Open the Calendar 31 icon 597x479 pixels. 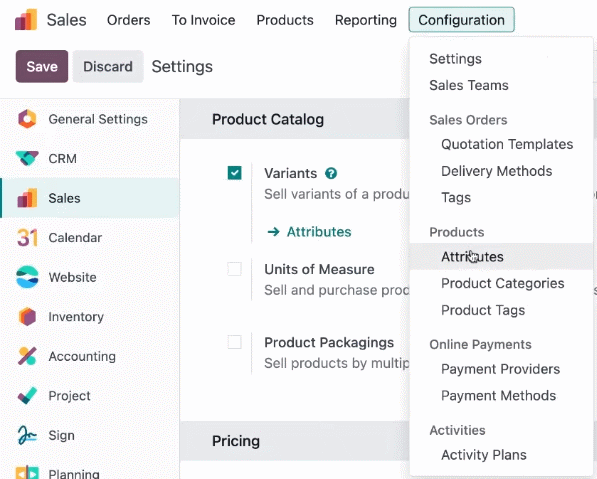click(27, 238)
